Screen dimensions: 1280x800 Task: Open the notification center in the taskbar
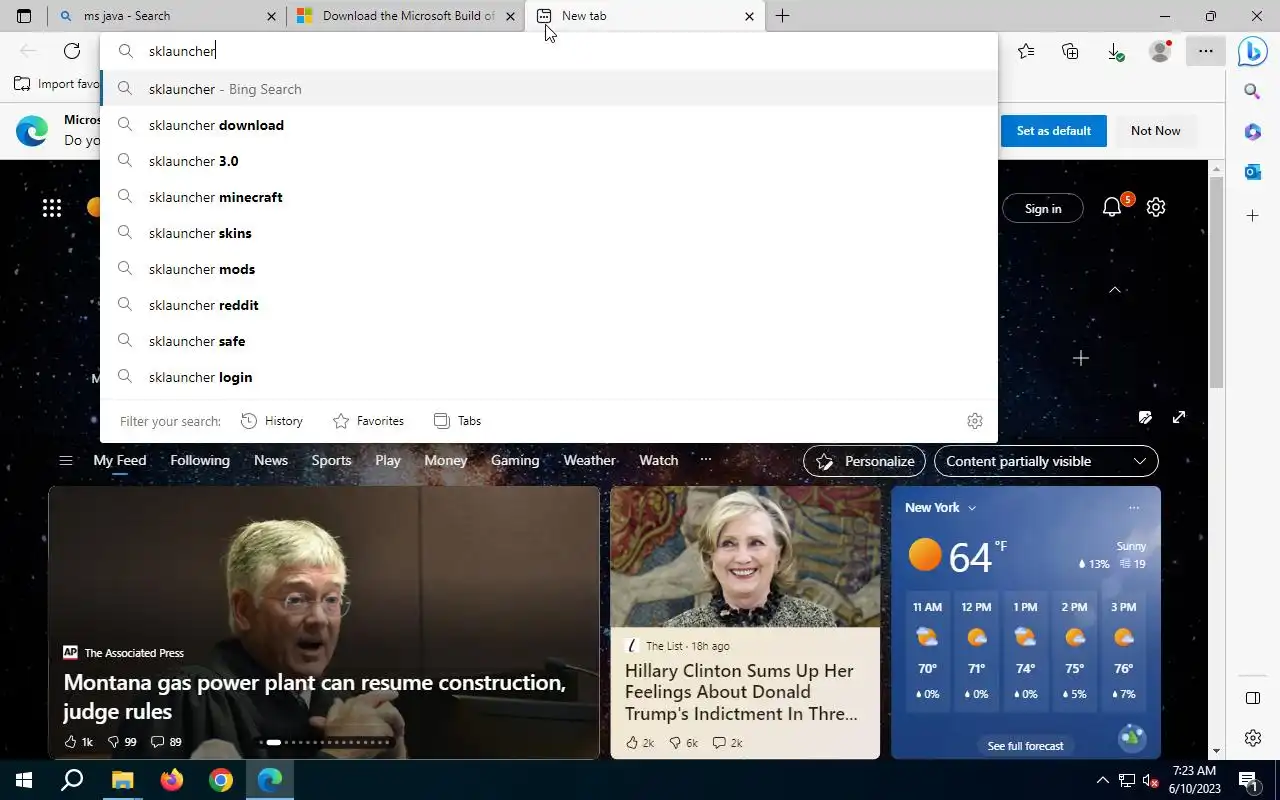(x=1248, y=780)
